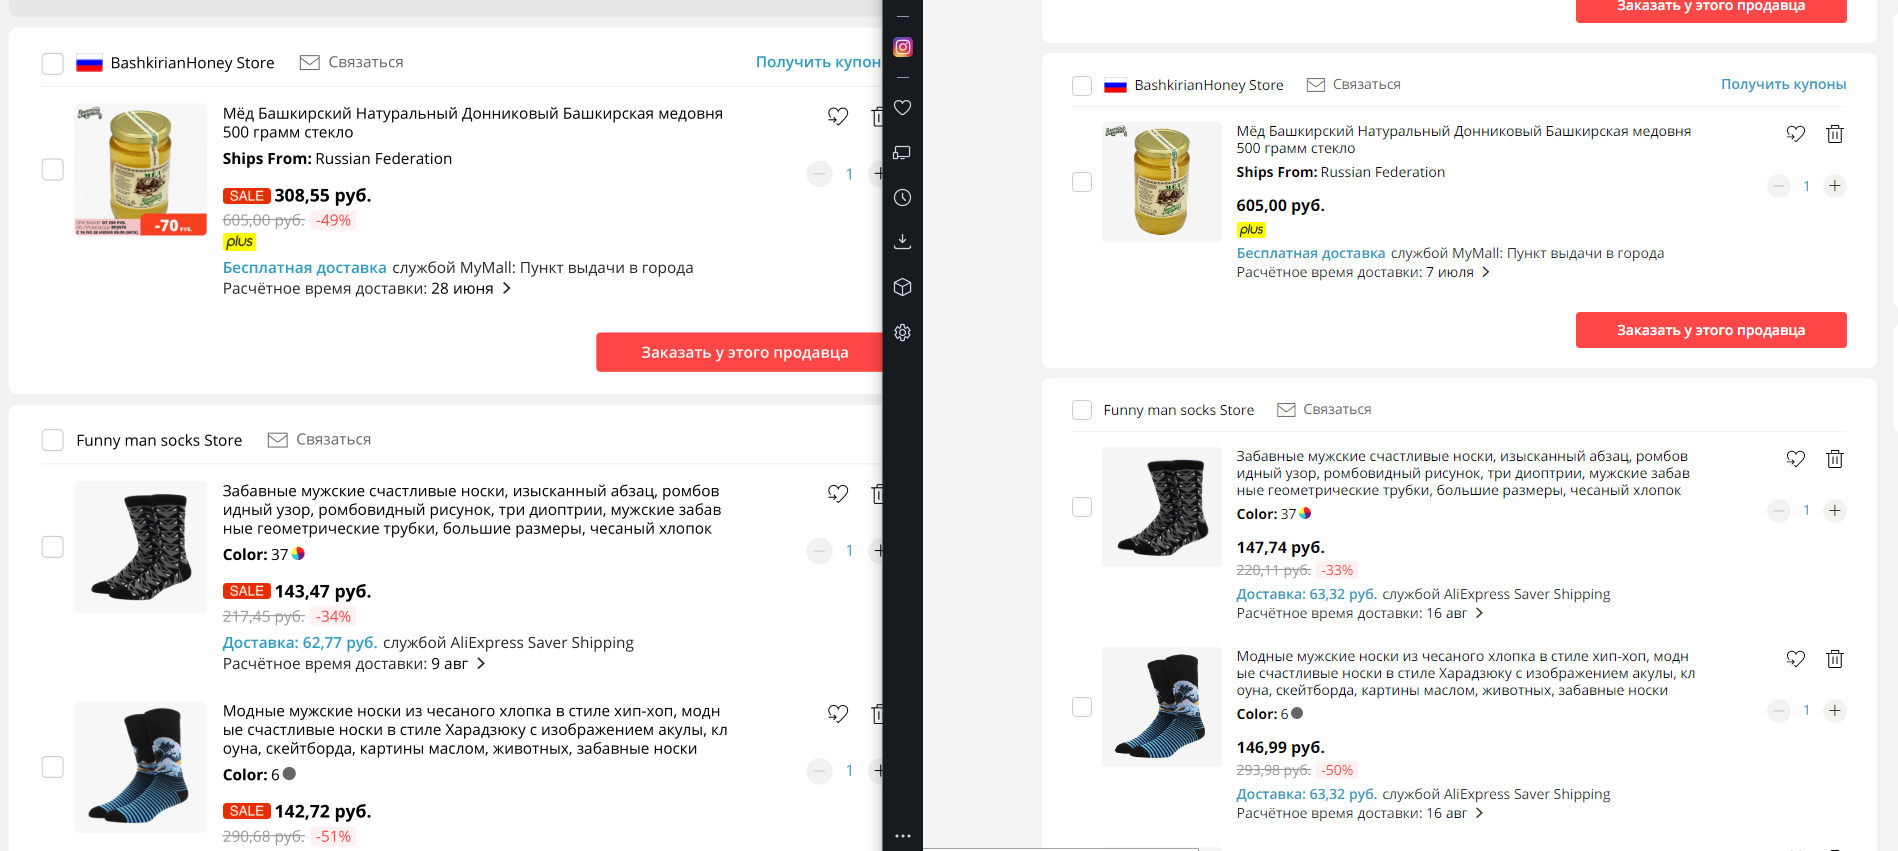The height and width of the screenshot is (851, 1898).
Task: Open Instagram in the browser sidebar
Action: 902,47
